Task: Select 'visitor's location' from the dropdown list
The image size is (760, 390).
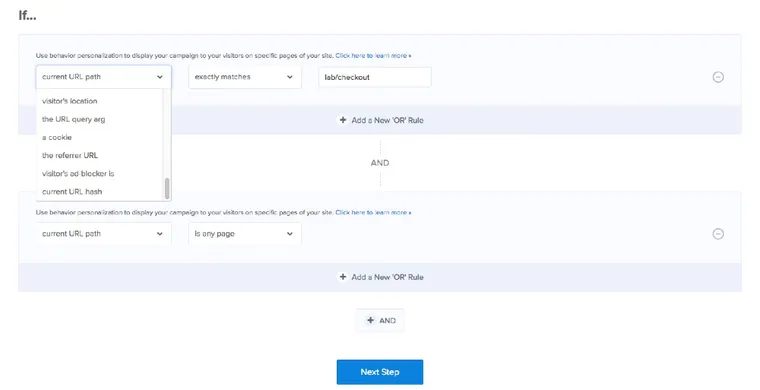Action: (99, 101)
